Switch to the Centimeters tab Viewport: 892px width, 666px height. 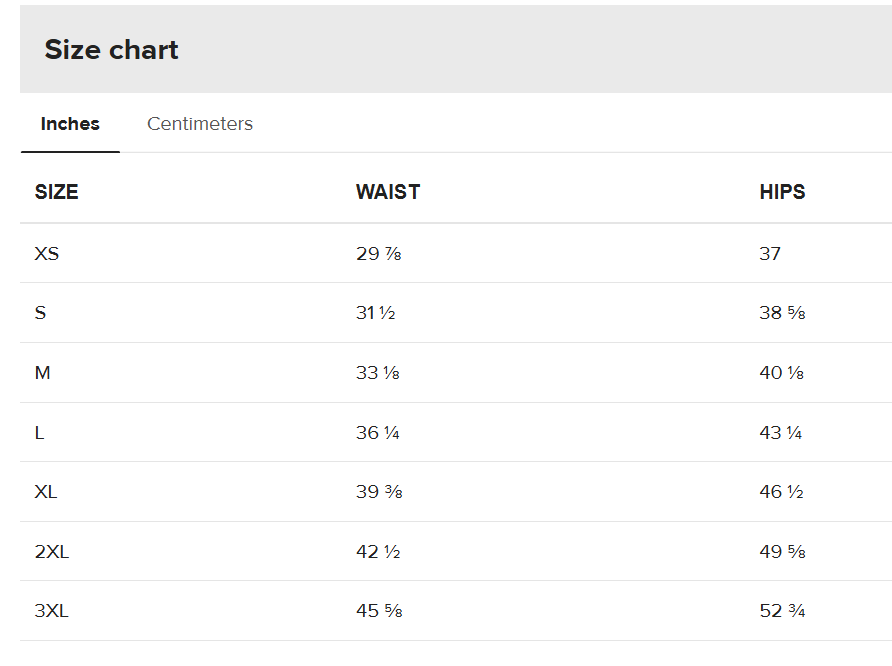click(200, 124)
